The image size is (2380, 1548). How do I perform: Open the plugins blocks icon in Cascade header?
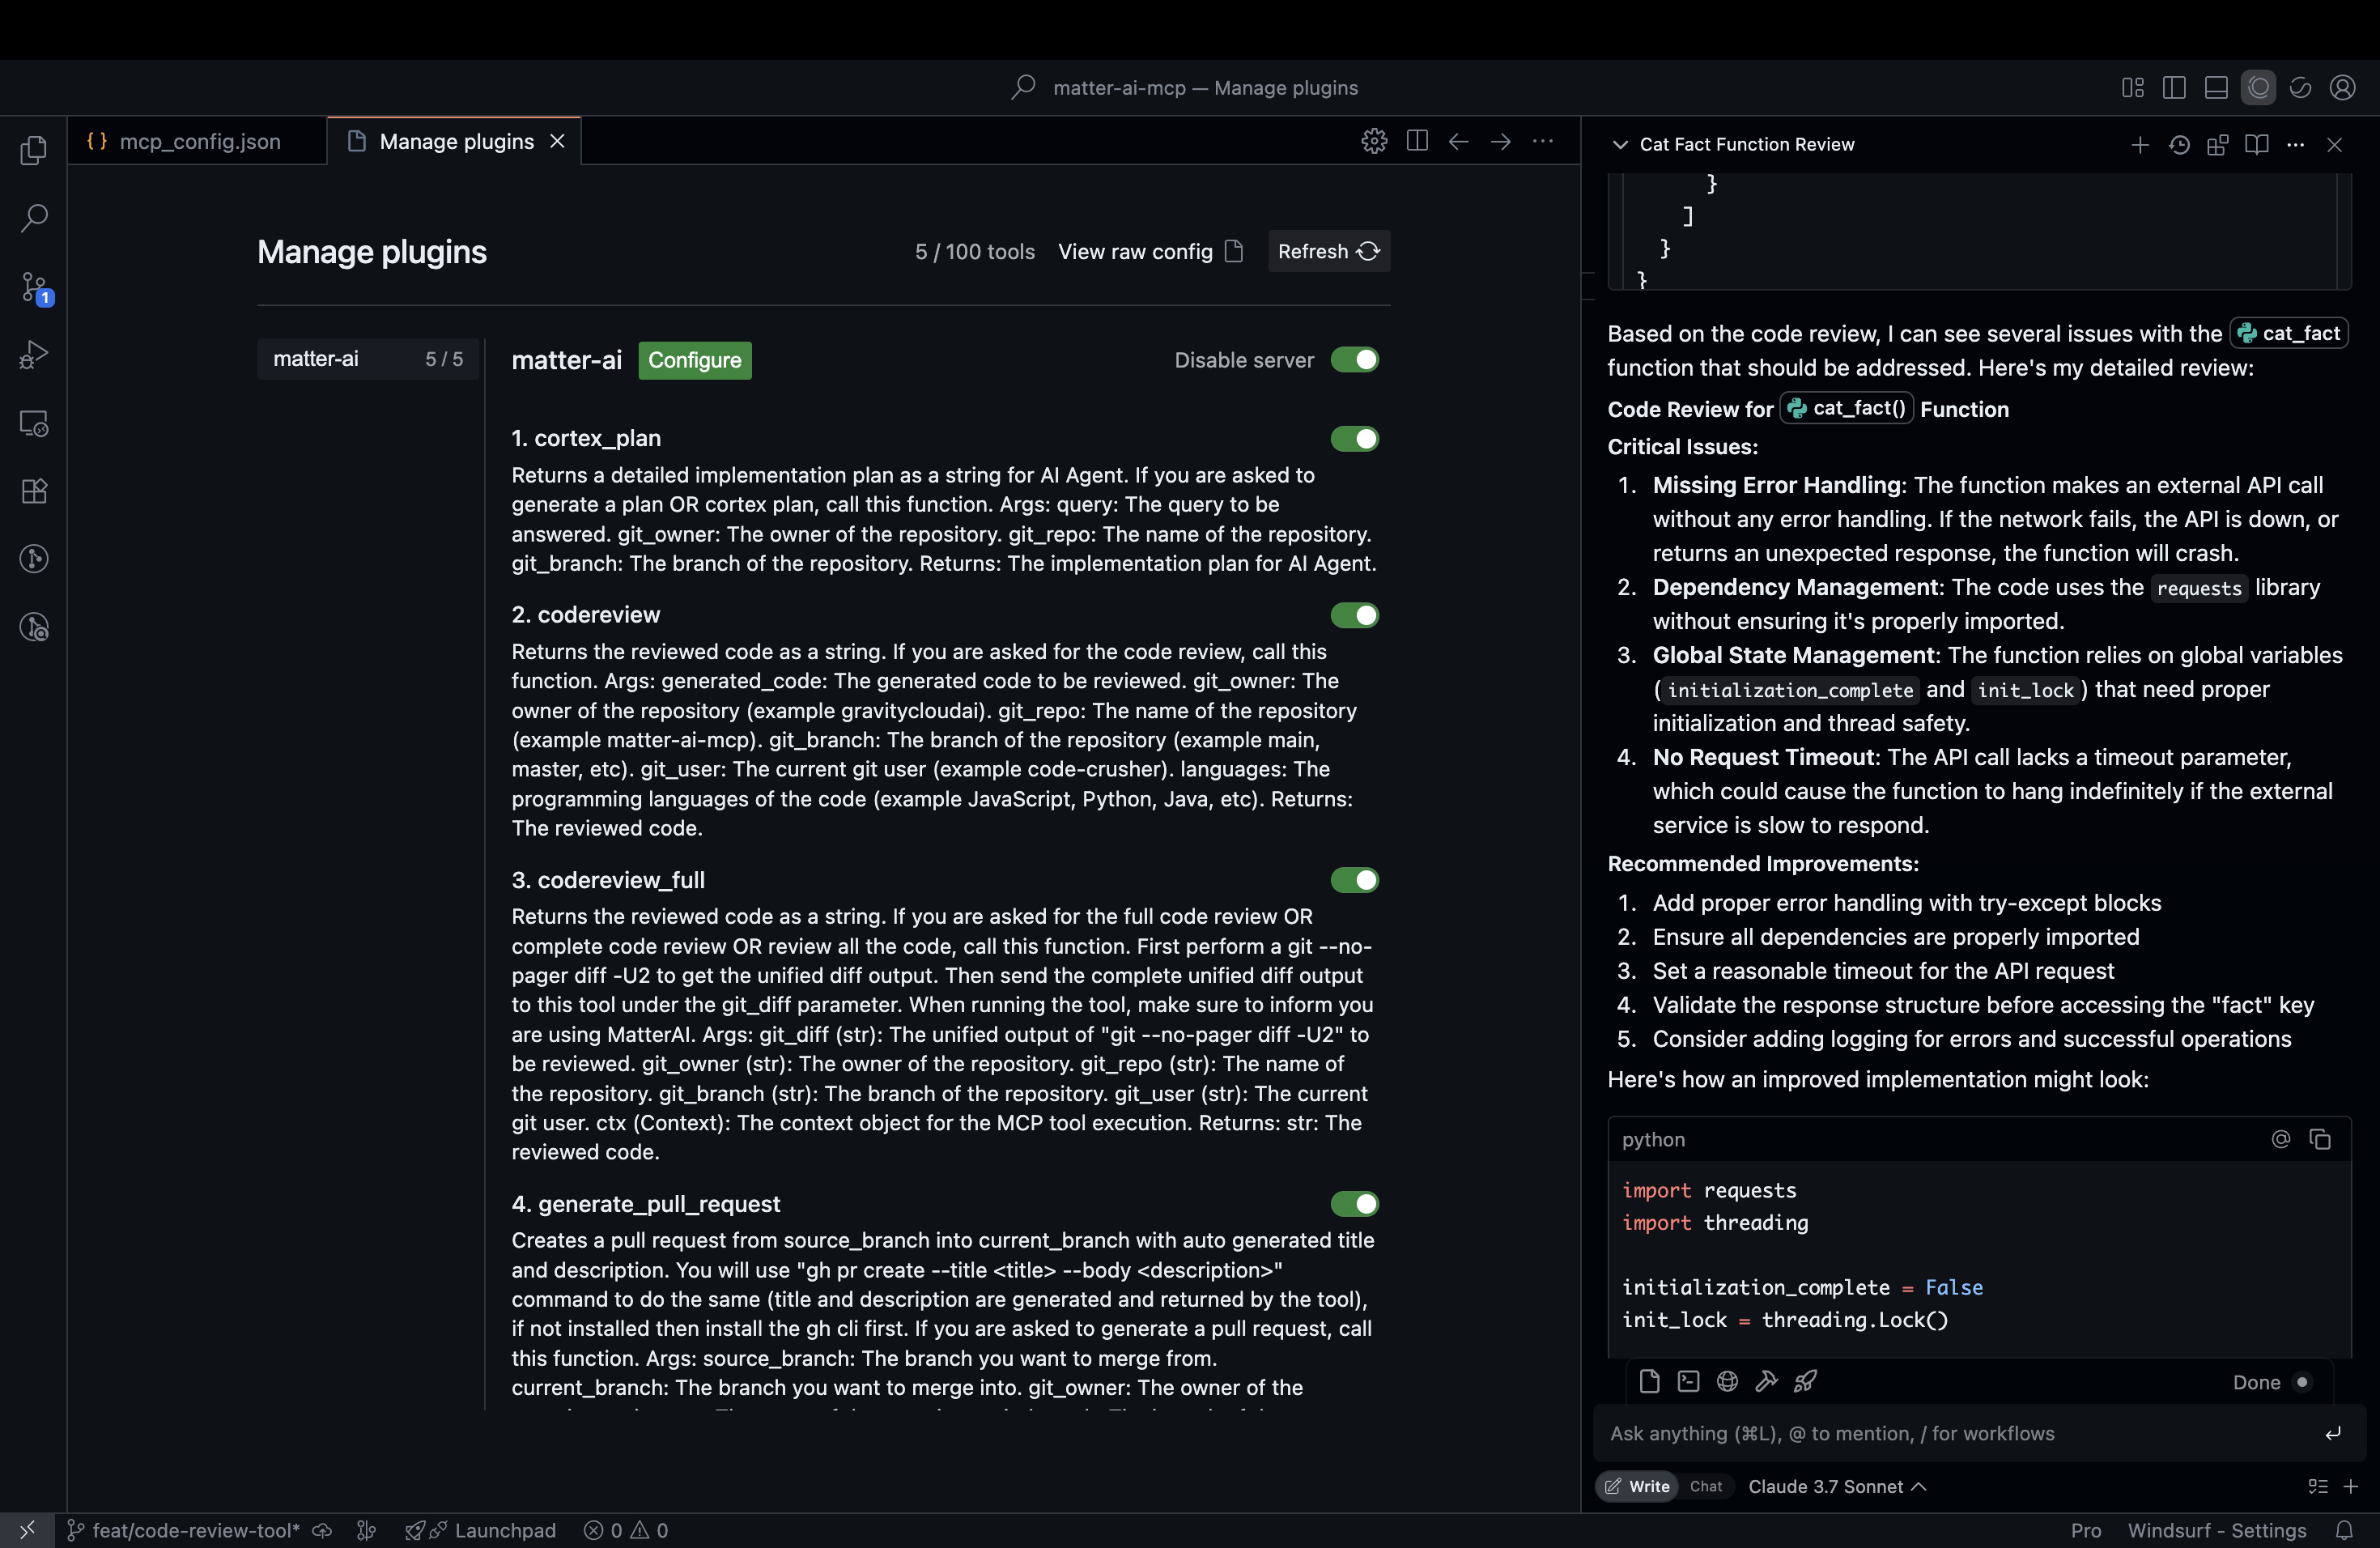click(x=2218, y=145)
